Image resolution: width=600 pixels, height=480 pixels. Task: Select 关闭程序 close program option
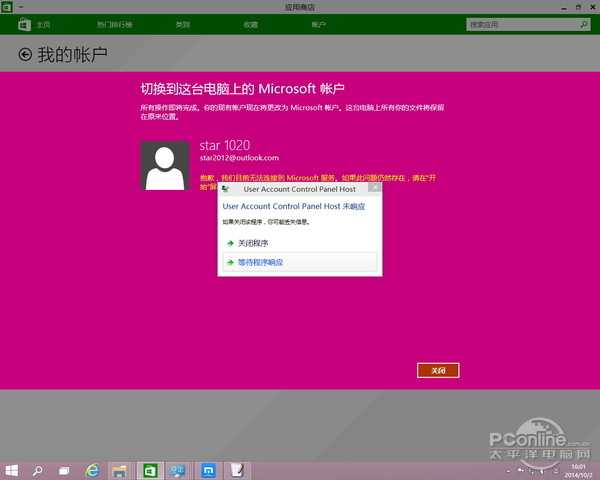click(300, 243)
